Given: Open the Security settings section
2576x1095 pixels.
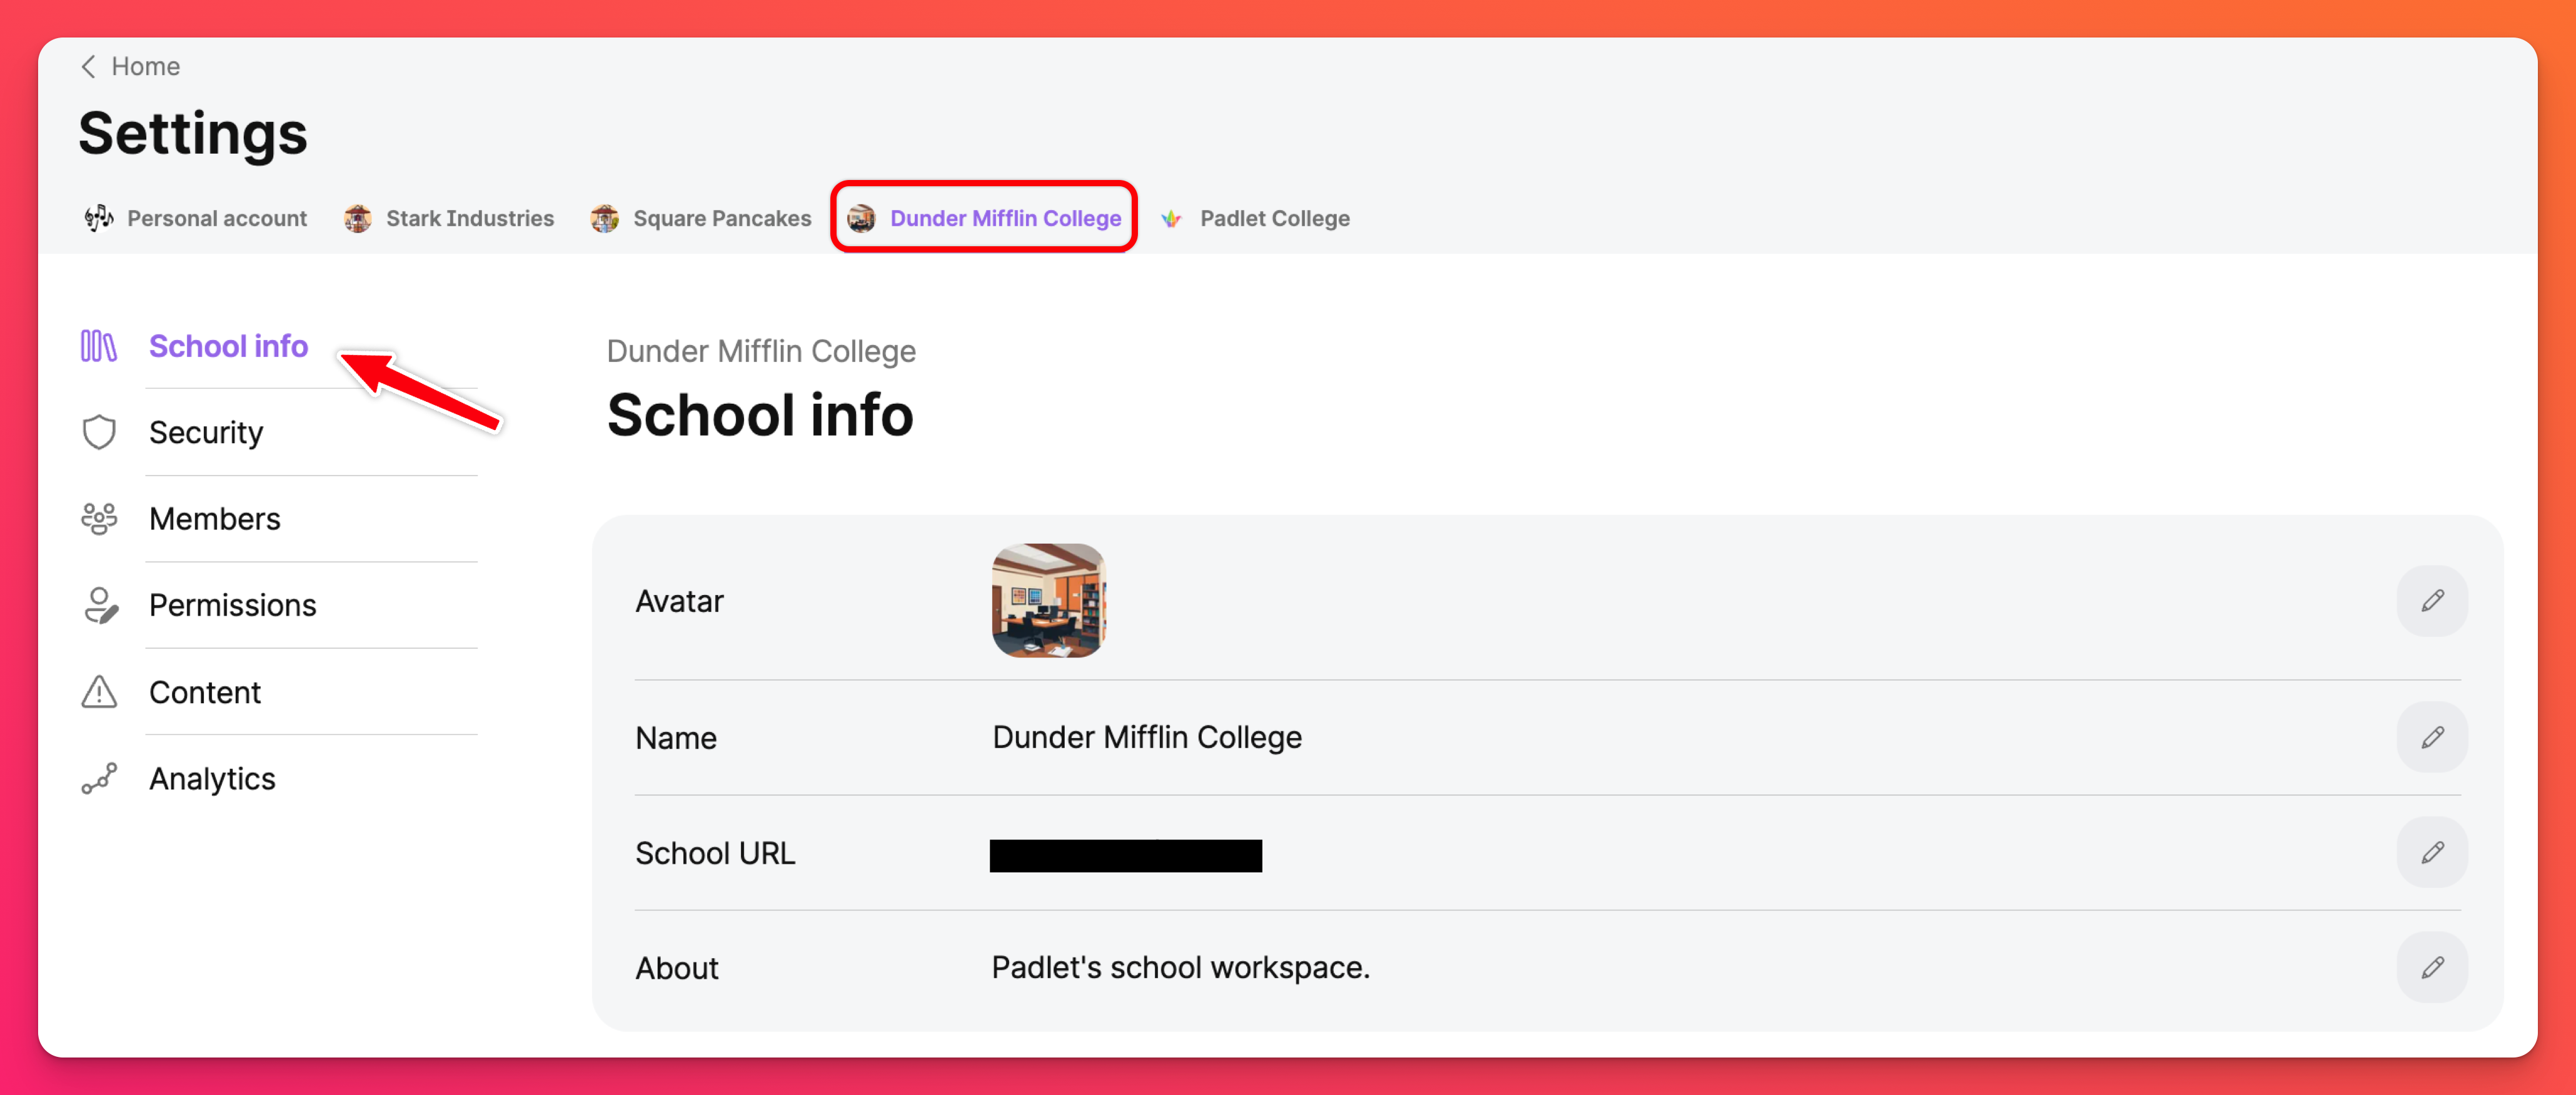Looking at the screenshot, I should (x=206, y=433).
